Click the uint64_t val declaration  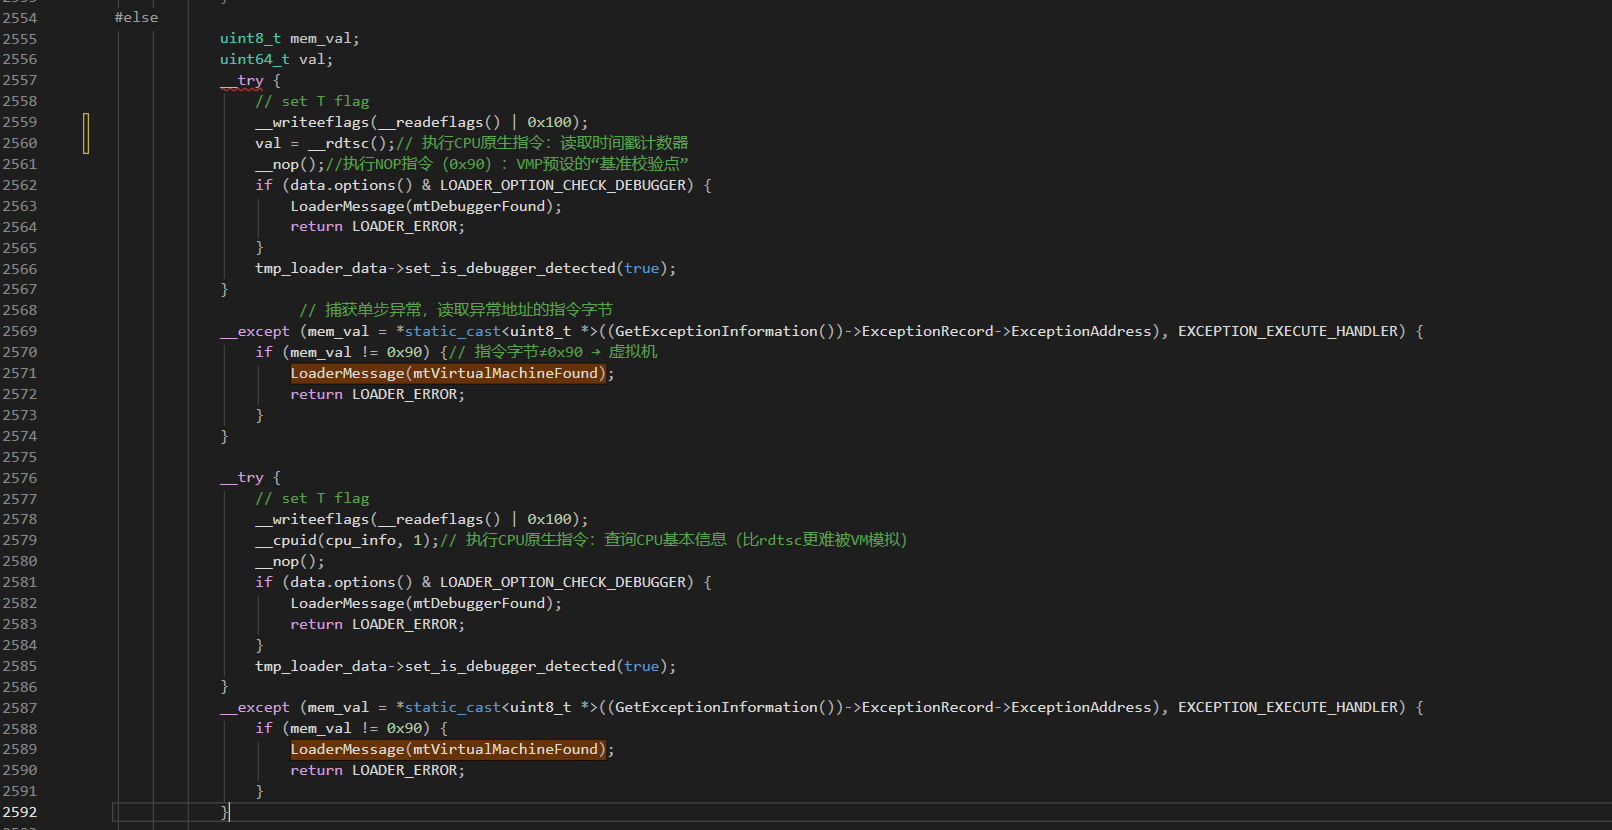tap(276, 59)
